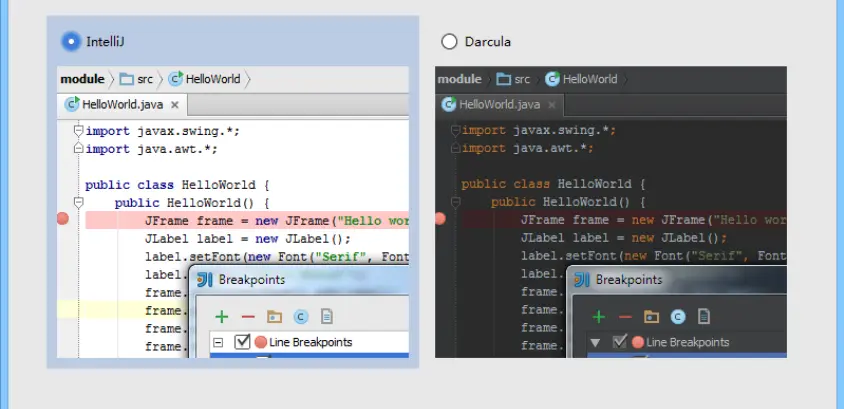
Task: Click "JLabel label = new JLabel();" in IntelliJ preview
Action: (x=248, y=239)
